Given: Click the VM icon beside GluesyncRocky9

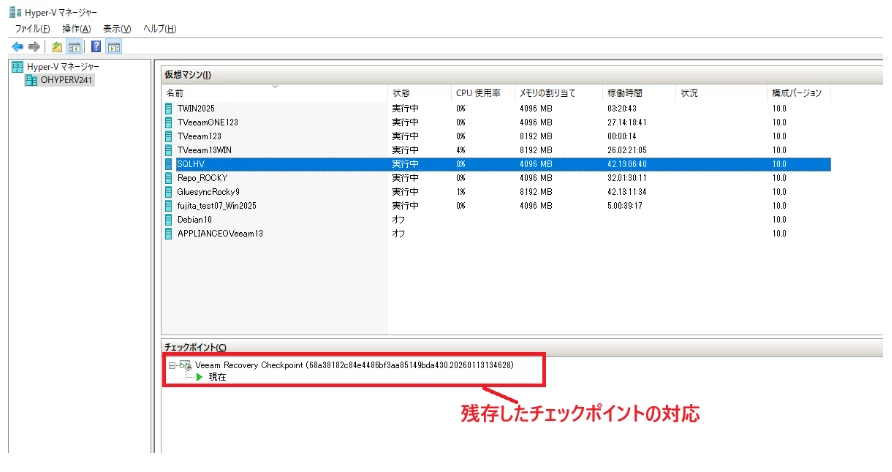Looking at the screenshot, I should pyautogui.click(x=169, y=192).
